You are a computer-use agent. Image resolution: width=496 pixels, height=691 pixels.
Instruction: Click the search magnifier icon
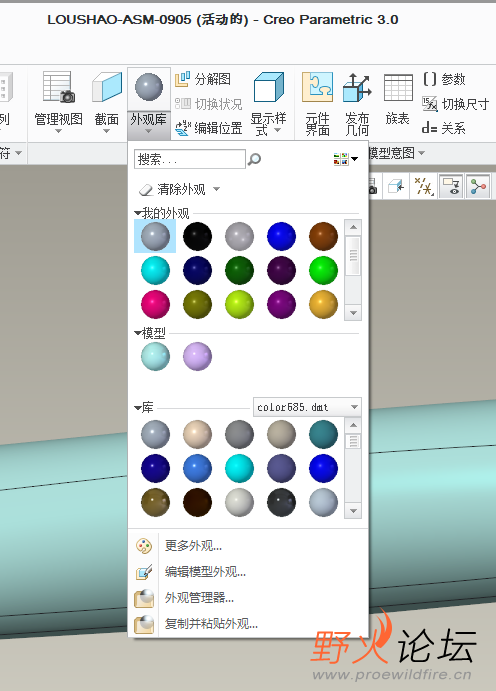254,159
